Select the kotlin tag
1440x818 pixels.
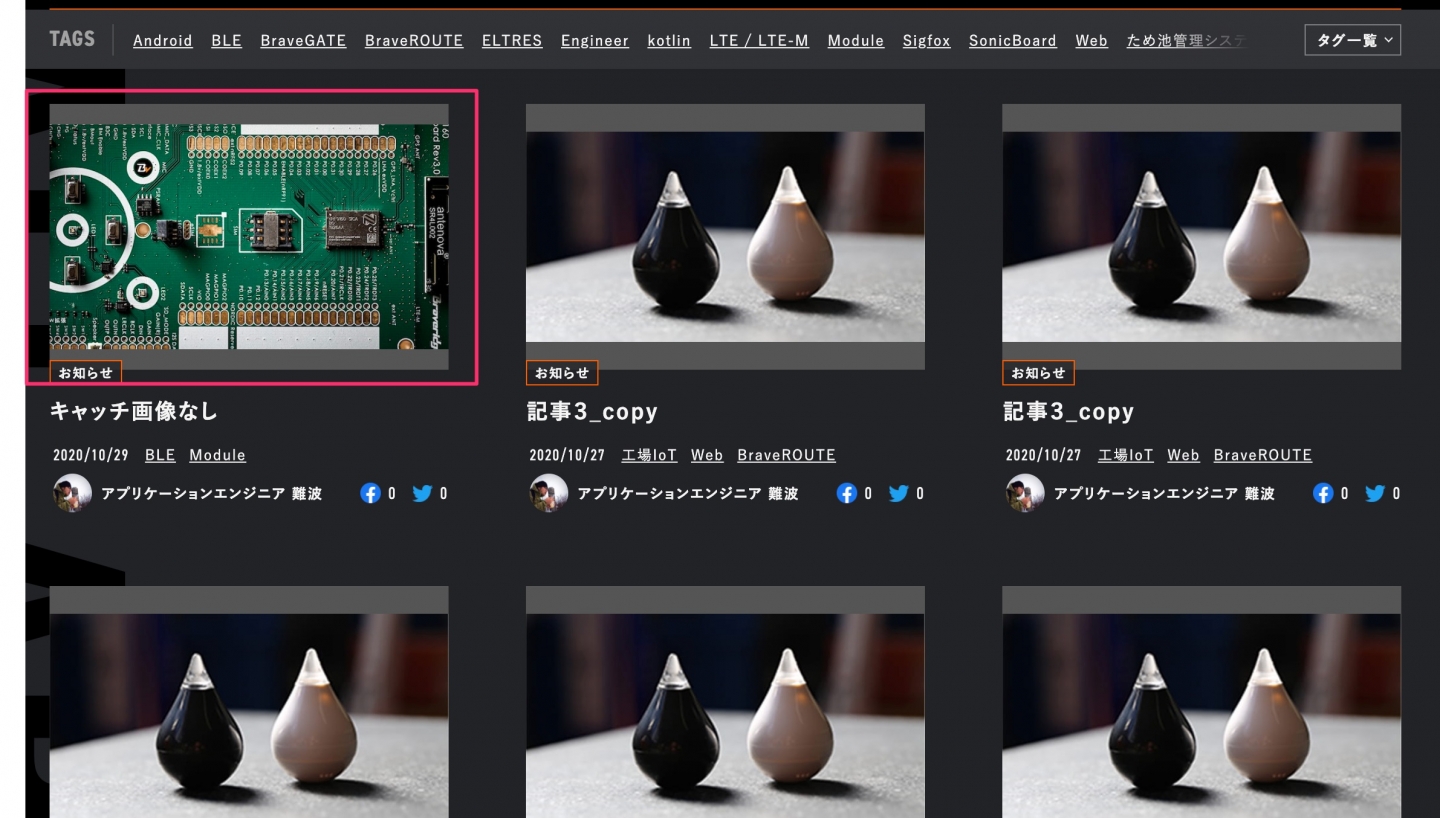point(669,41)
